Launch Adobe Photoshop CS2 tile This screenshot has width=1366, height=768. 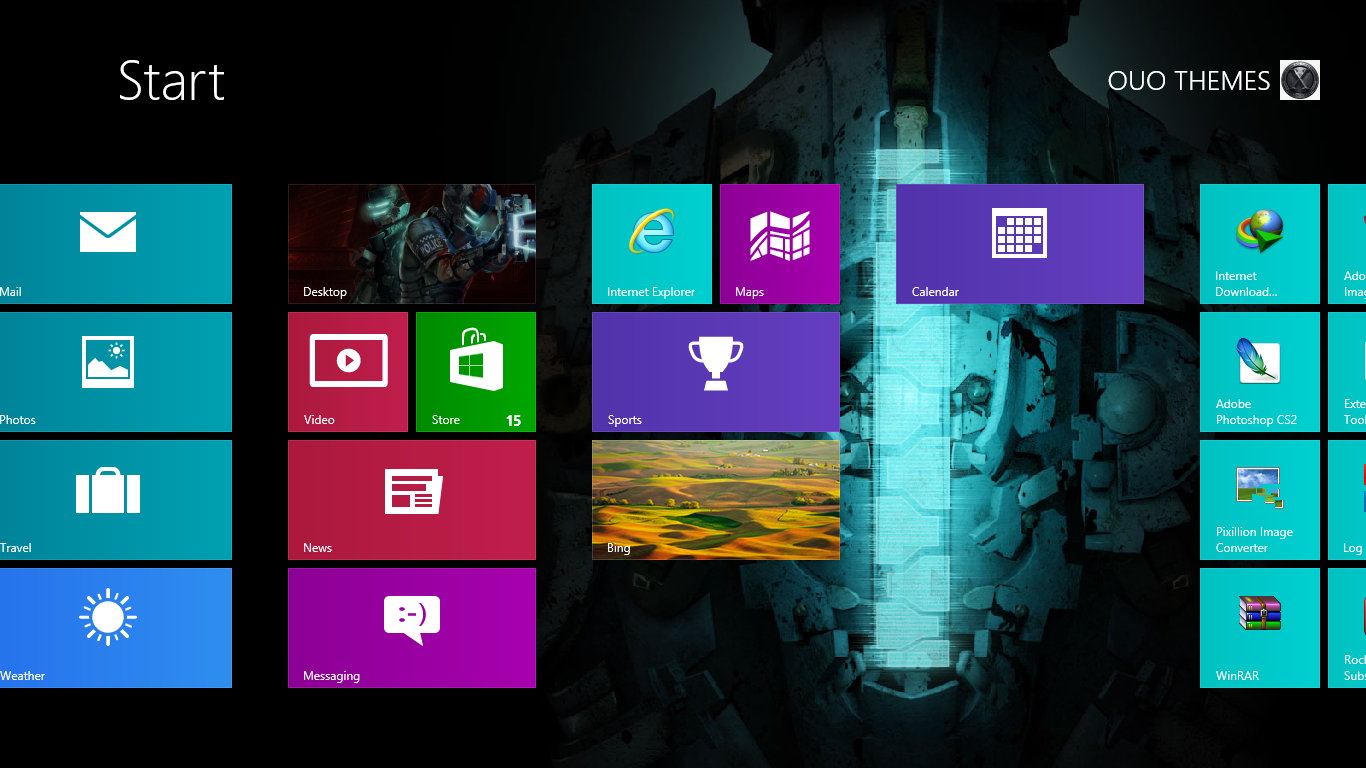click(x=1260, y=372)
